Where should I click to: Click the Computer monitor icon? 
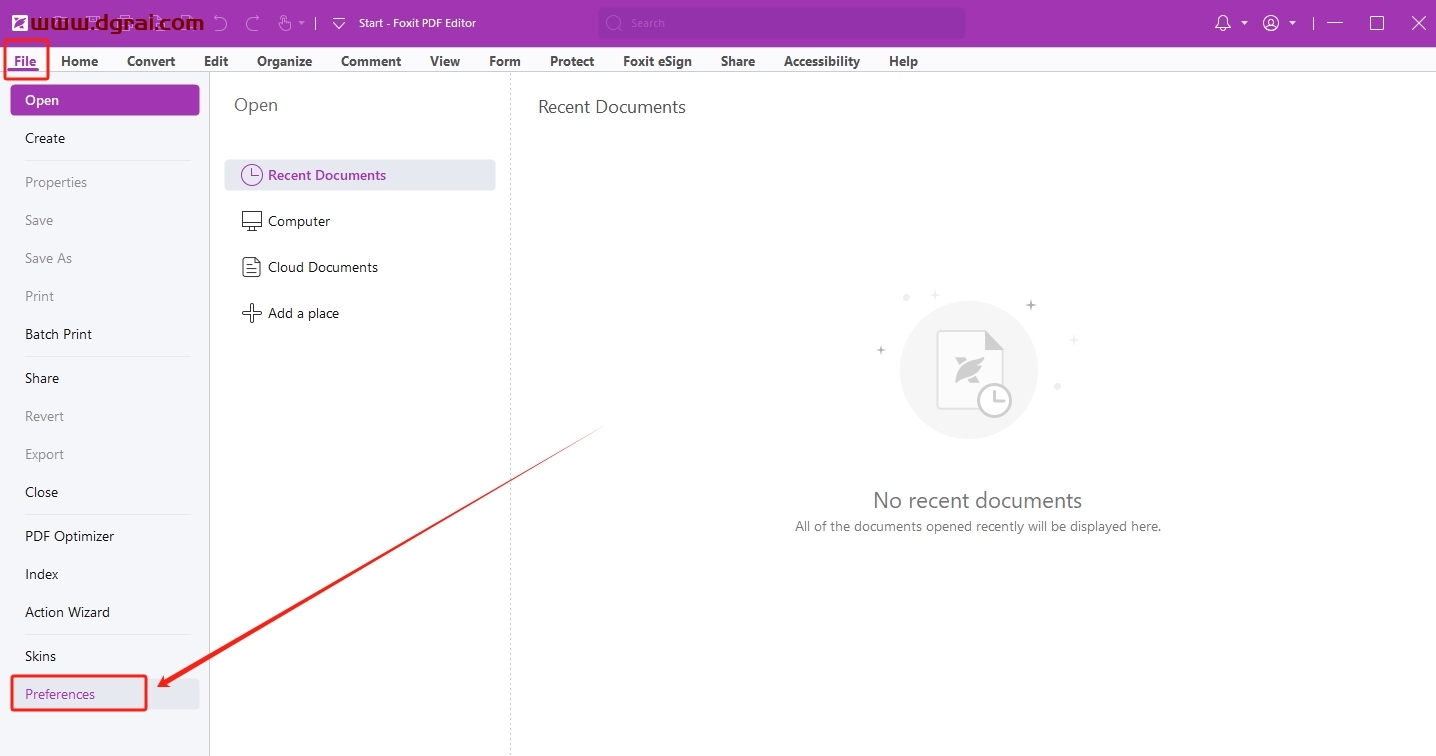pyautogui.click(x=251, y=221)
